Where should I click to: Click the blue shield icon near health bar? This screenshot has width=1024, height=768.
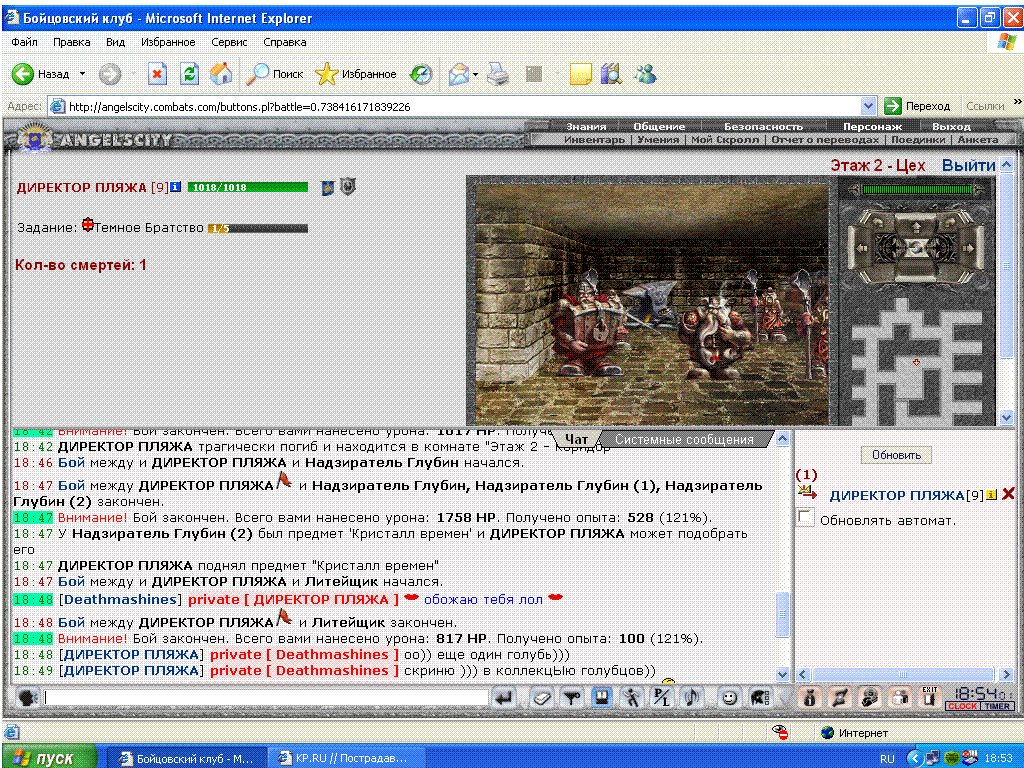[328, 188]
